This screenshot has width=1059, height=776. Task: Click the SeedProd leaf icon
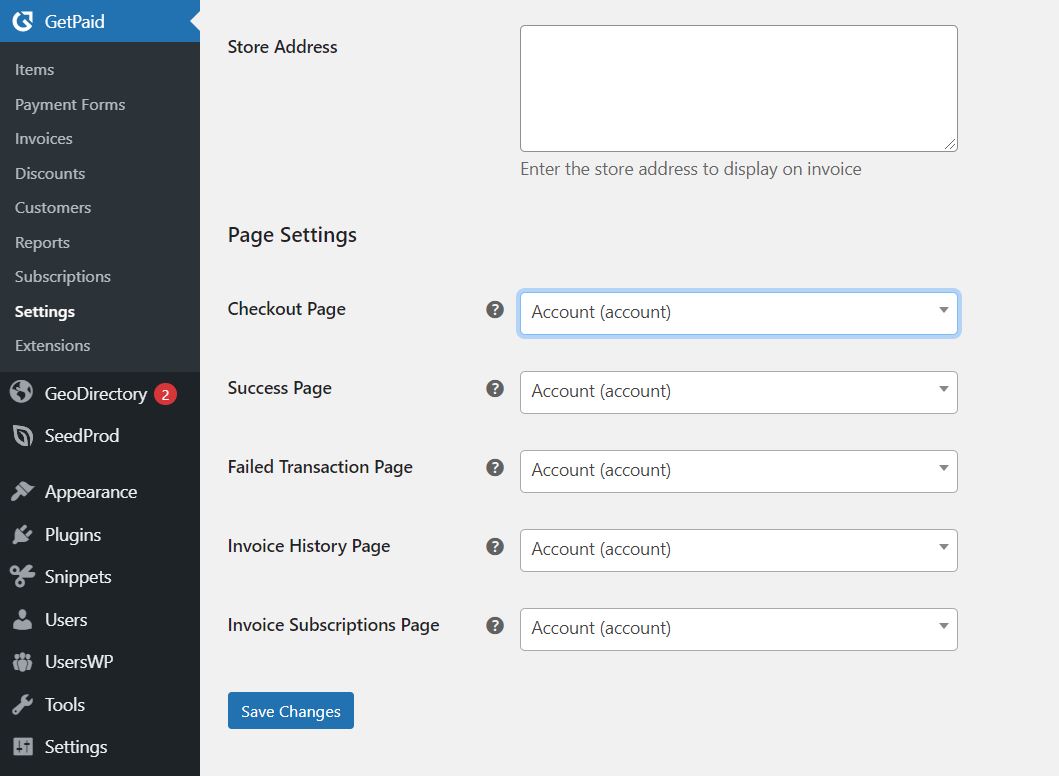pos(22,435)
